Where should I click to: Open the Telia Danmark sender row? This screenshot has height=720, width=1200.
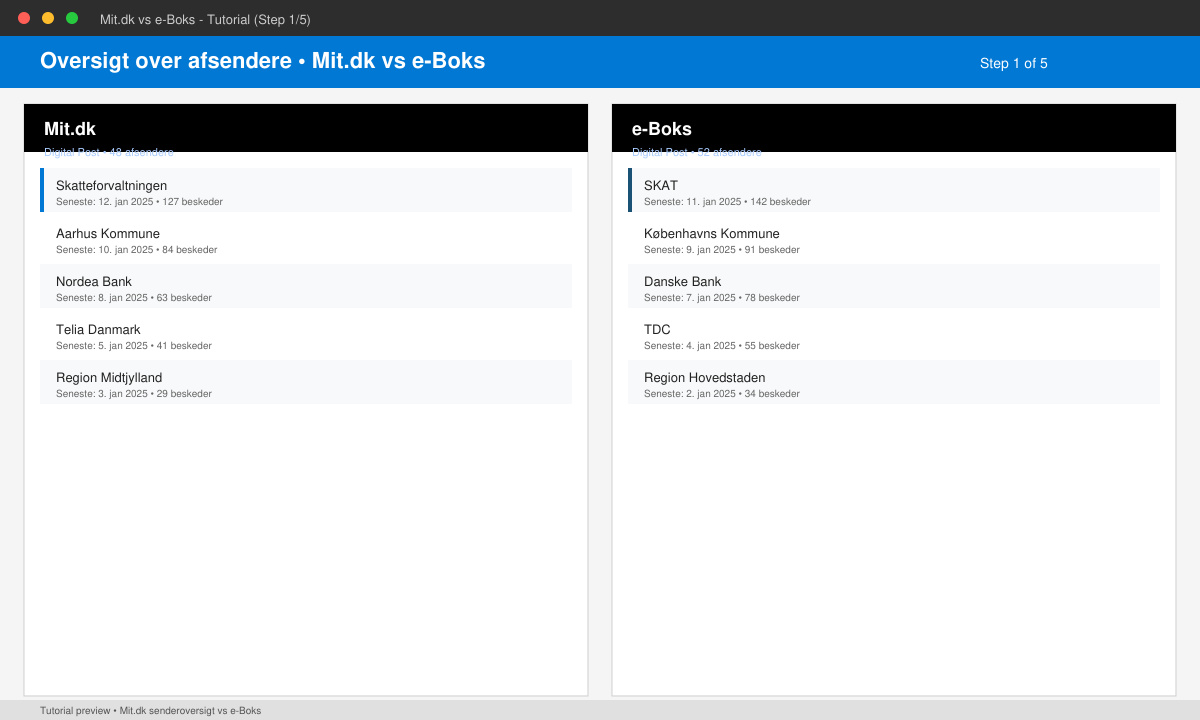(x=306, y=334)
